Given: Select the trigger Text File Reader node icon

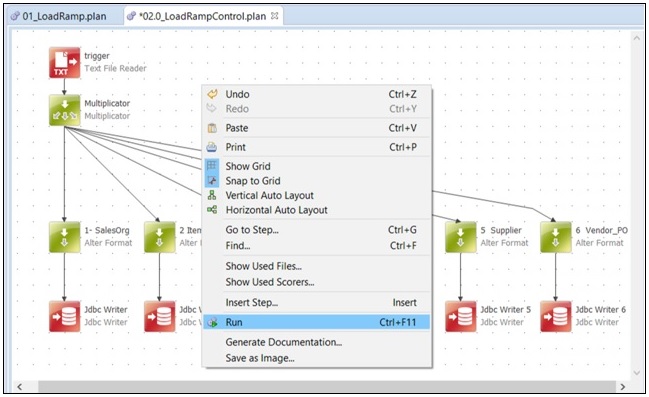Looking at the screenshot, I should (x=65, y=63).
